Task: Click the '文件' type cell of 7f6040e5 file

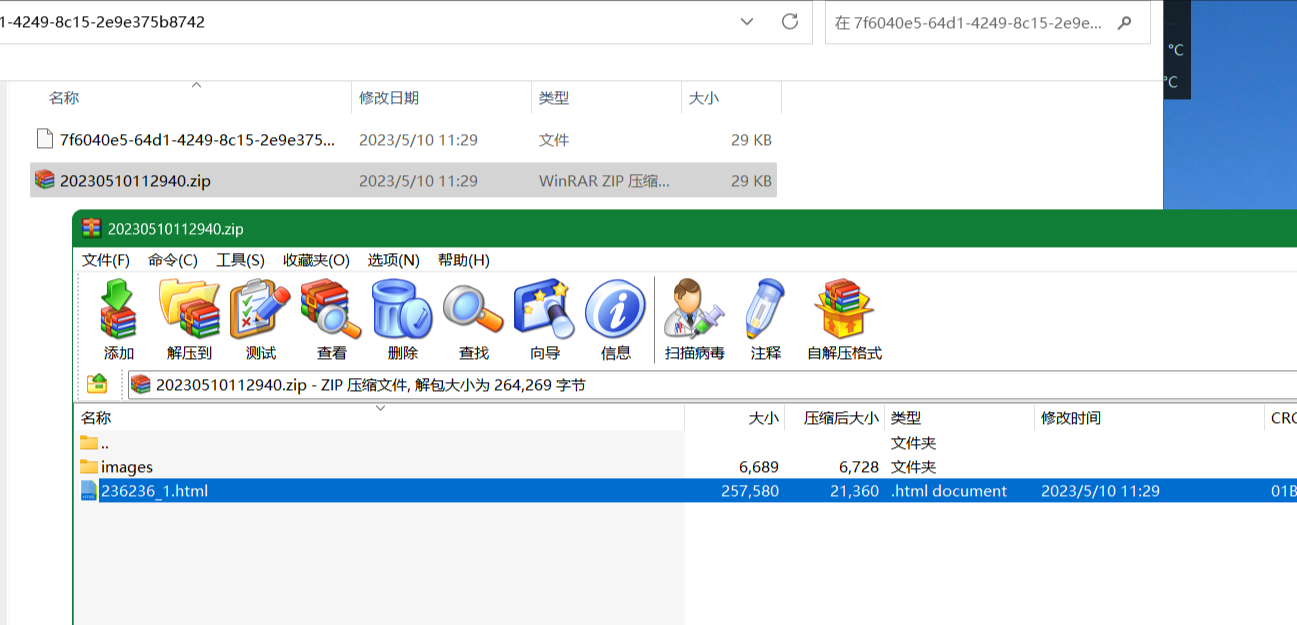Action: click(554, 140)
